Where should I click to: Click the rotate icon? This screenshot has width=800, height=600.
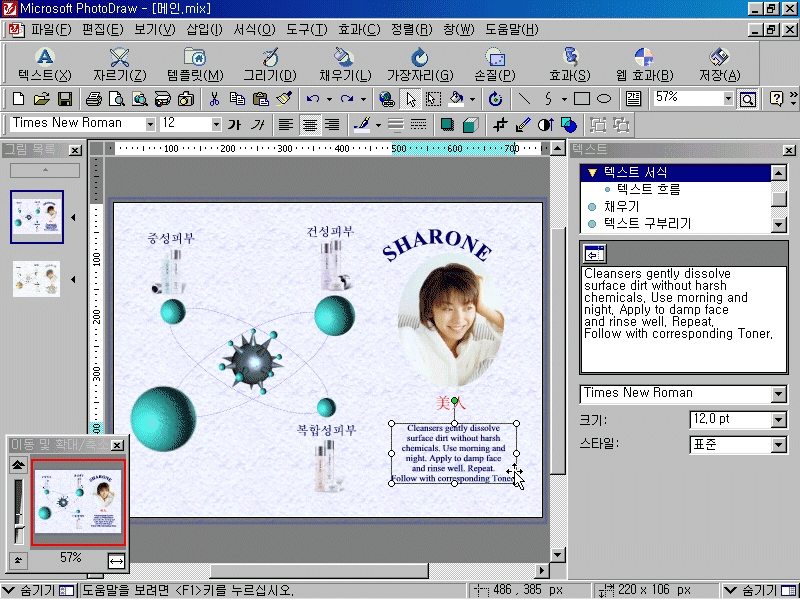pos(495,98)
